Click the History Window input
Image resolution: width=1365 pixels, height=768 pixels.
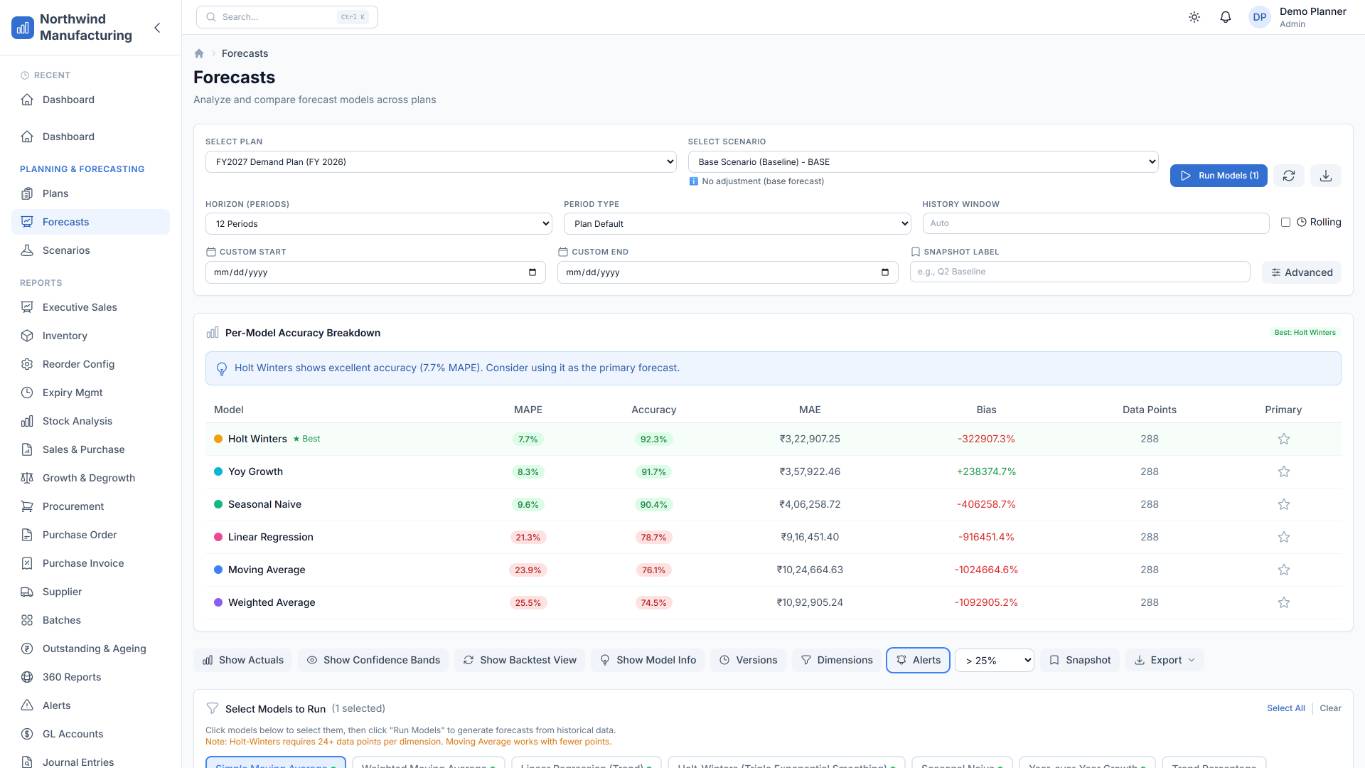tap(1096, 223)
